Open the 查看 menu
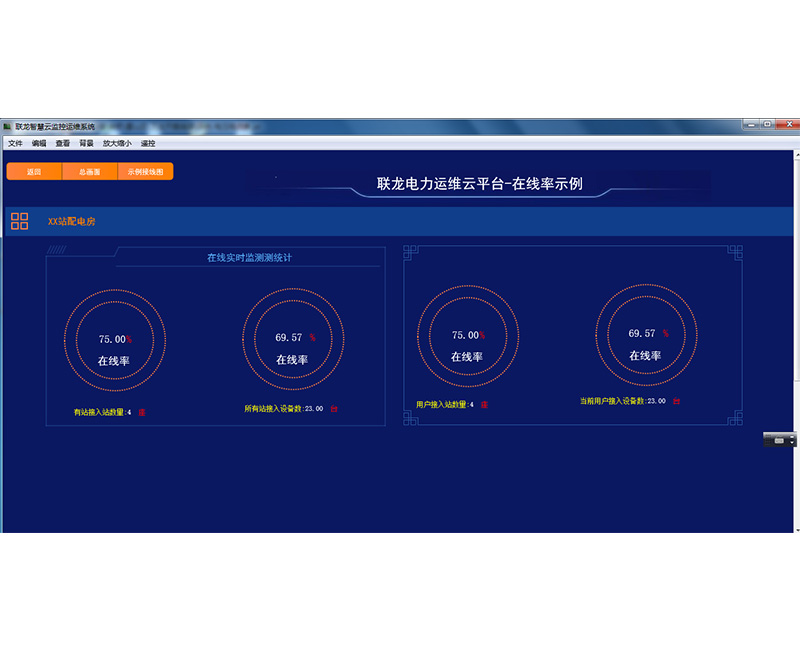 click(x=63, y=144)
